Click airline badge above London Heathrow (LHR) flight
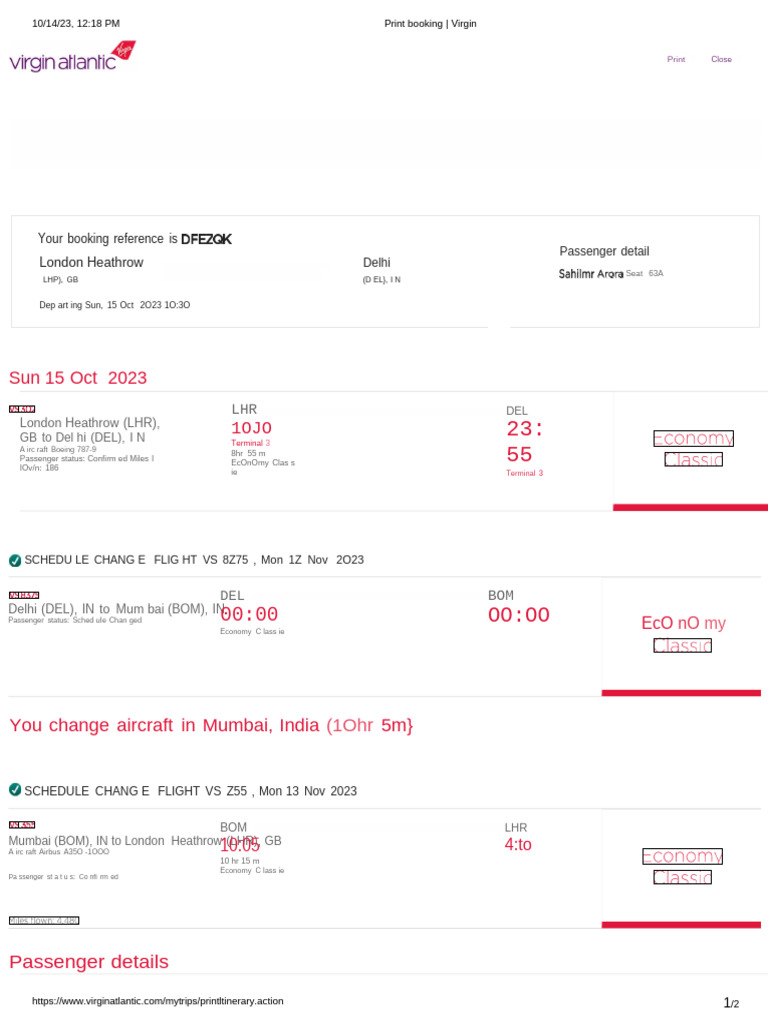 click(22, 409)
